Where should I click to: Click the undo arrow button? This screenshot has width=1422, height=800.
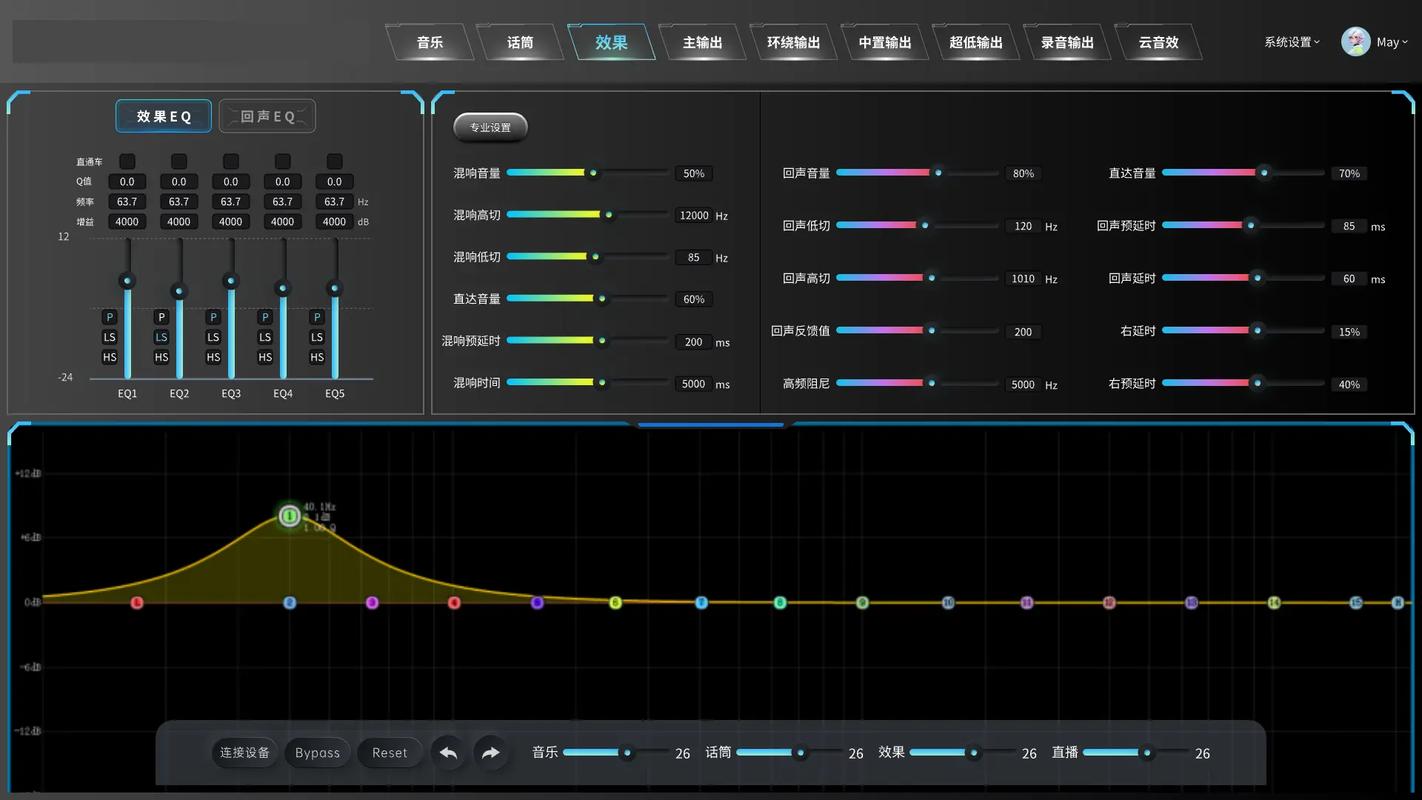click(448, 753)
